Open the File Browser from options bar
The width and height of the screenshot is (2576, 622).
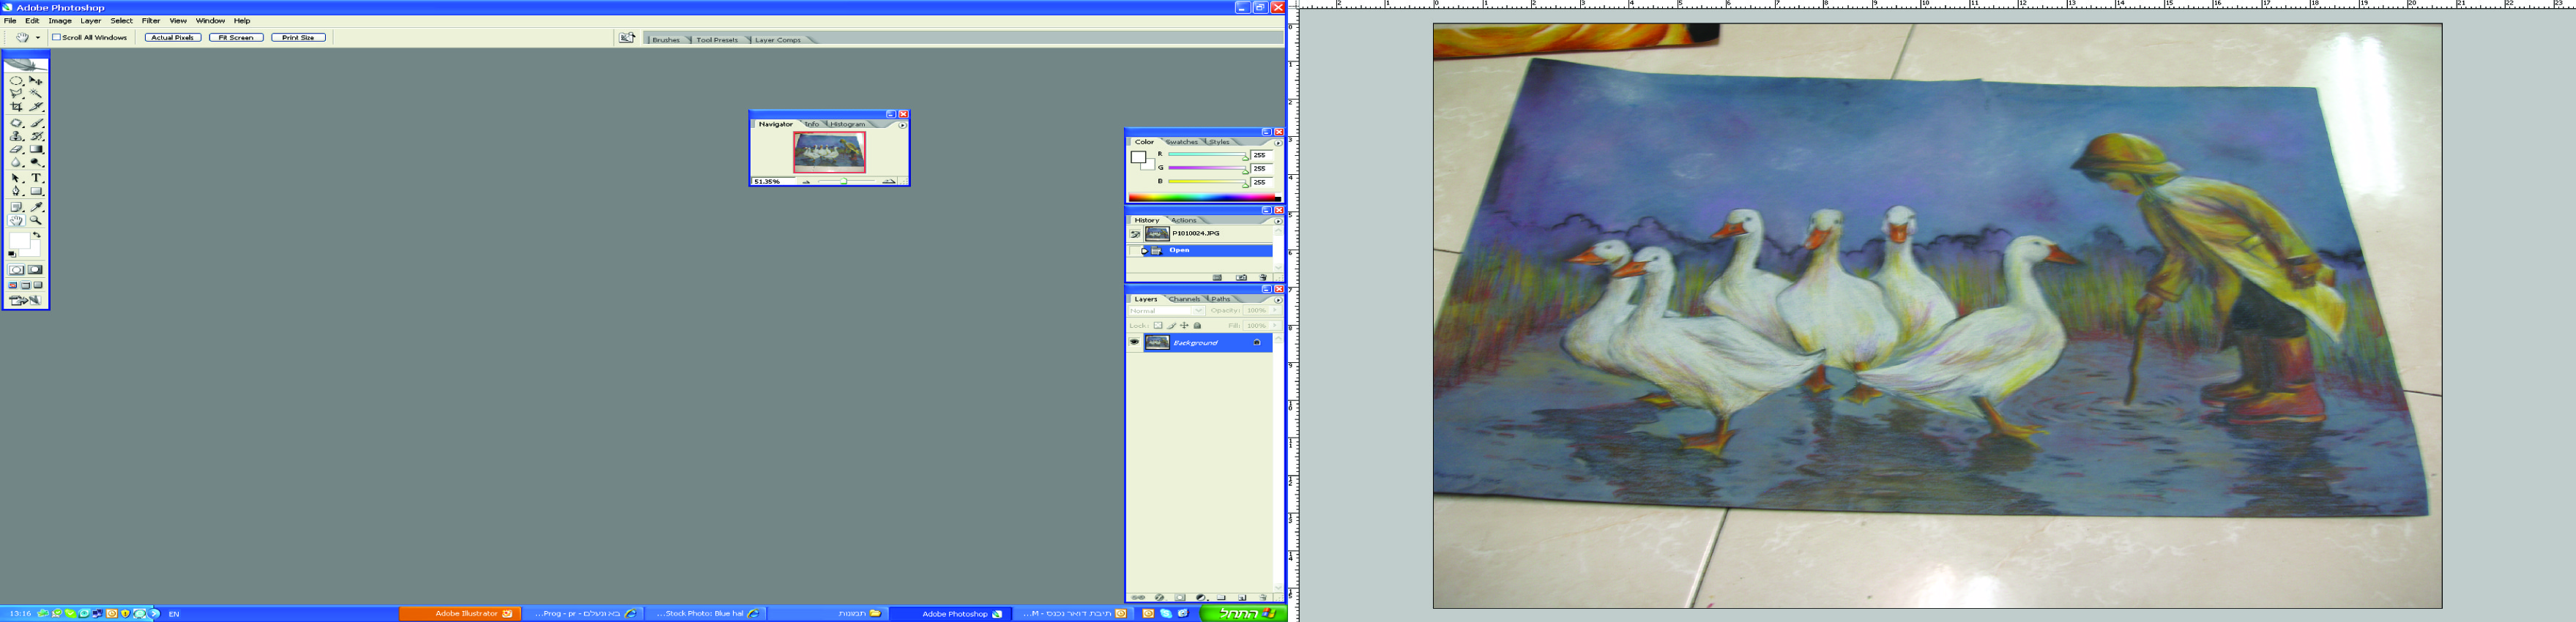coord(627,38)
